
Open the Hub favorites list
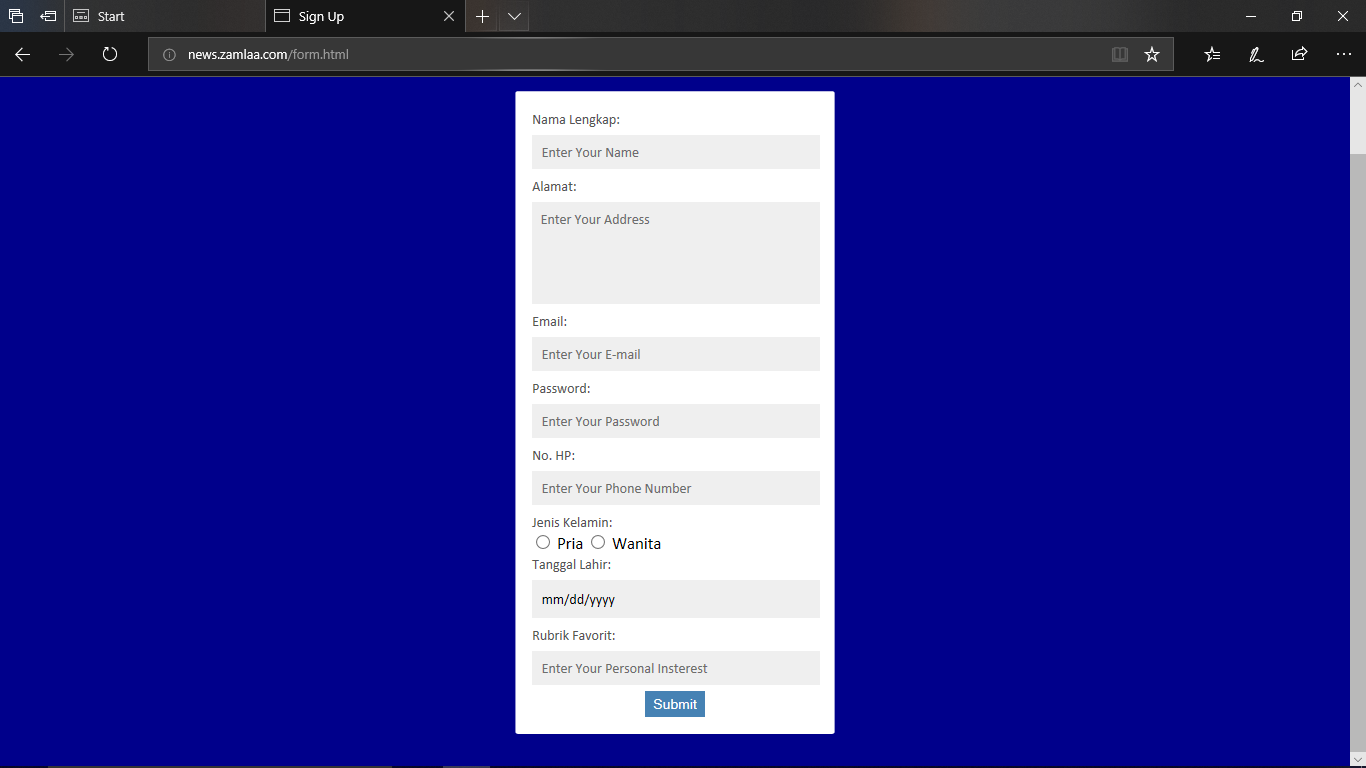(x=1211, y=54)
